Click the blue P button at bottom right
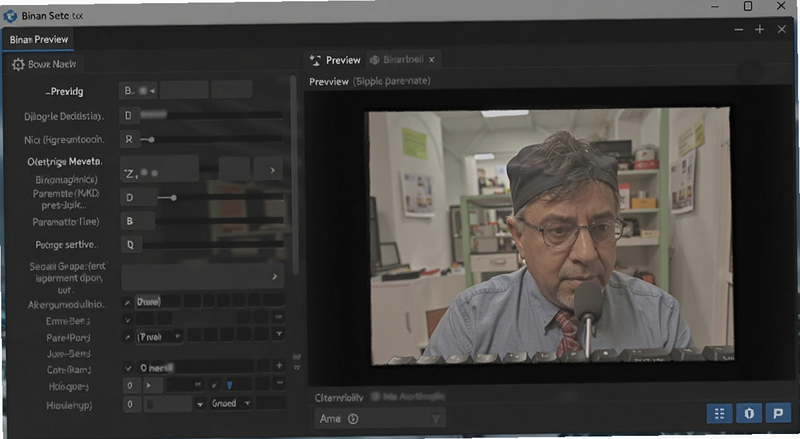Screen dimensions: 800x439 click(x=778, y=413)
